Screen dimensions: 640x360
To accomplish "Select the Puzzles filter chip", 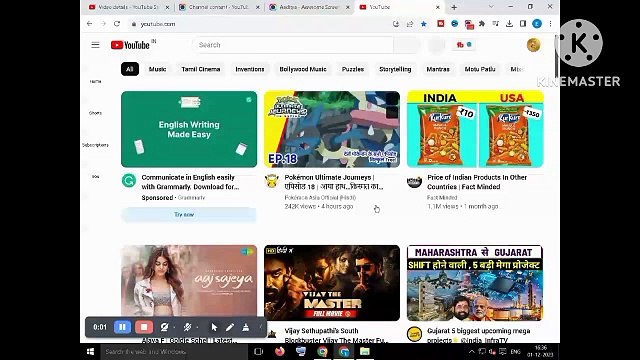I will coord(353,69).
